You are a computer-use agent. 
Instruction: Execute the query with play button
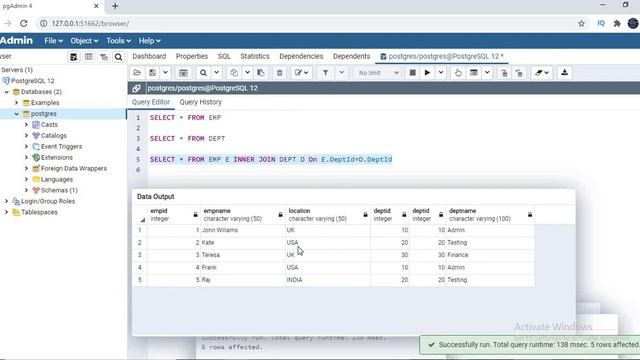point(427,73)
